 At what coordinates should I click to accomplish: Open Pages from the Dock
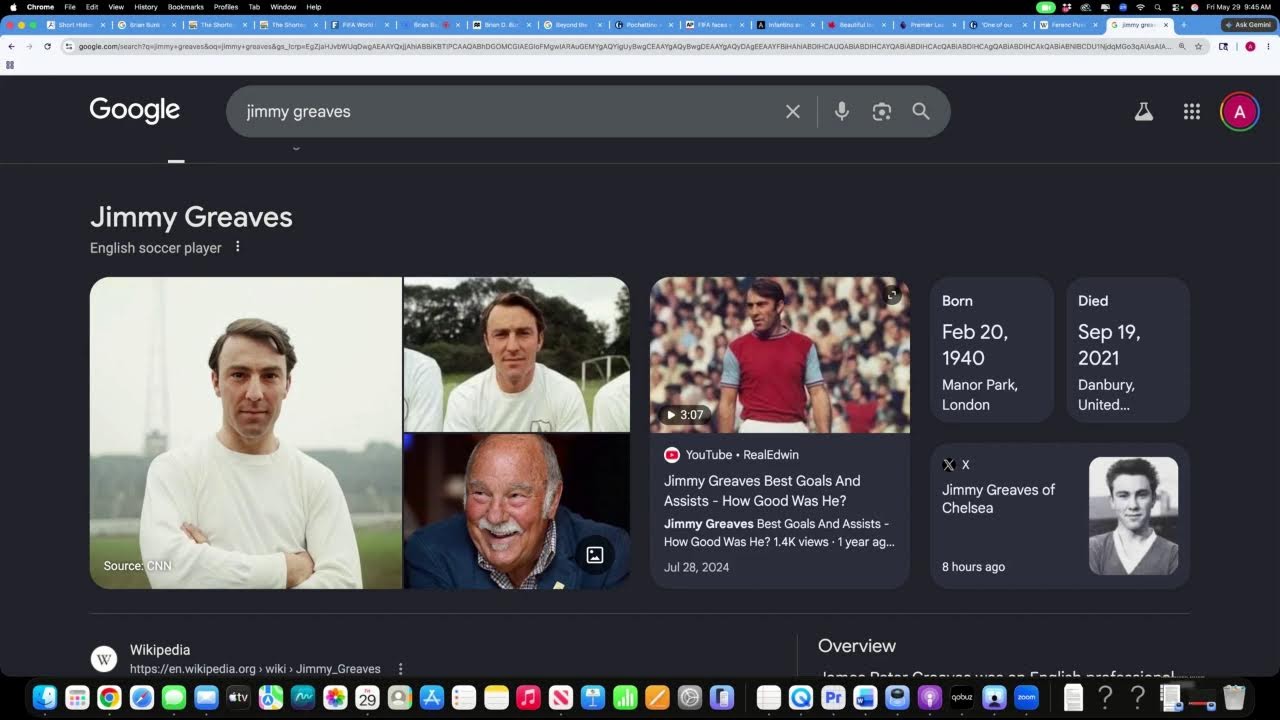pyautogui.click(x=657, y=697)
